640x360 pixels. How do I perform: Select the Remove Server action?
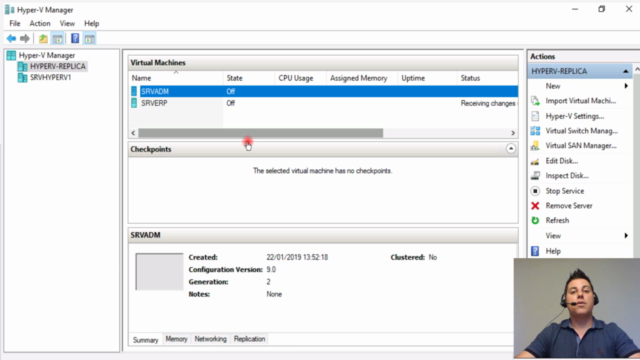(569, 206)
